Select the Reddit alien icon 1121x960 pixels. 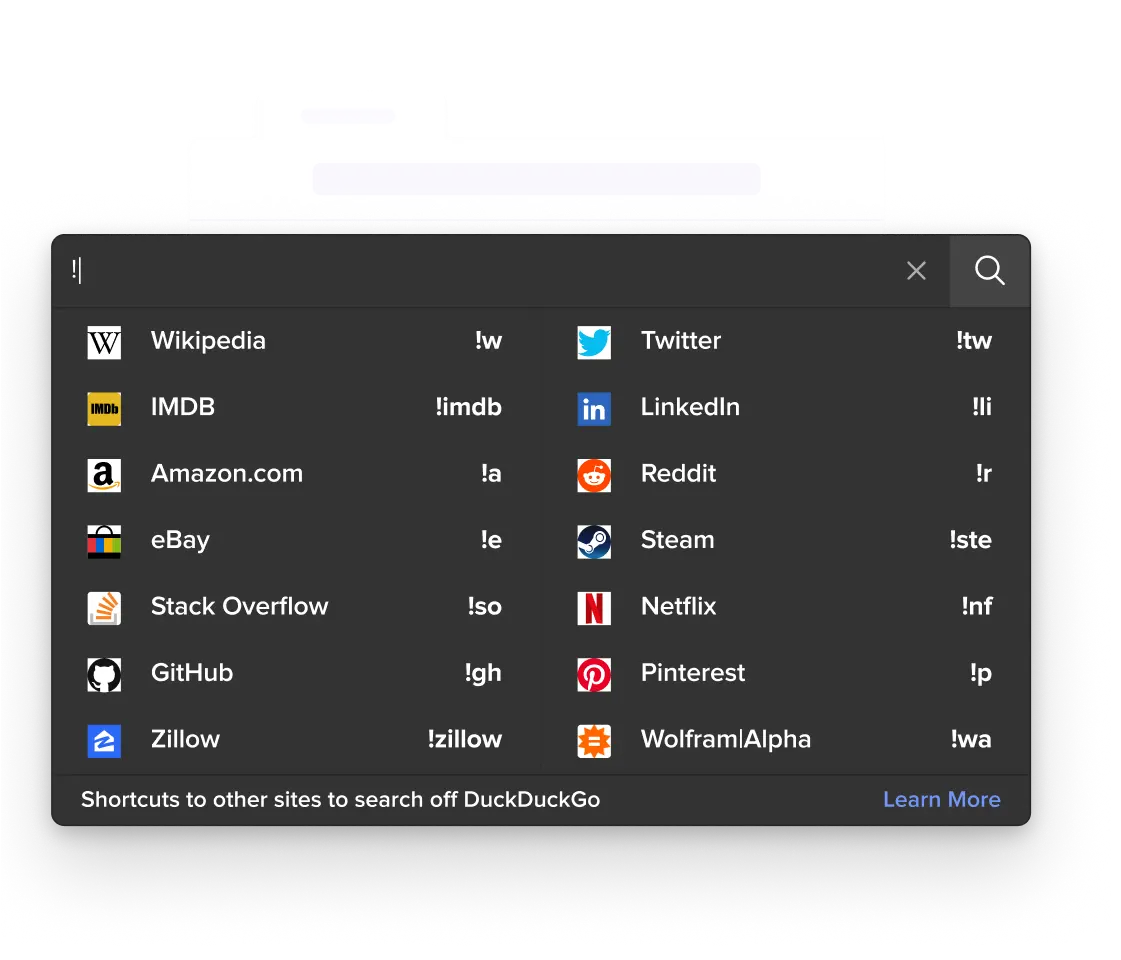tap(594, 475)
